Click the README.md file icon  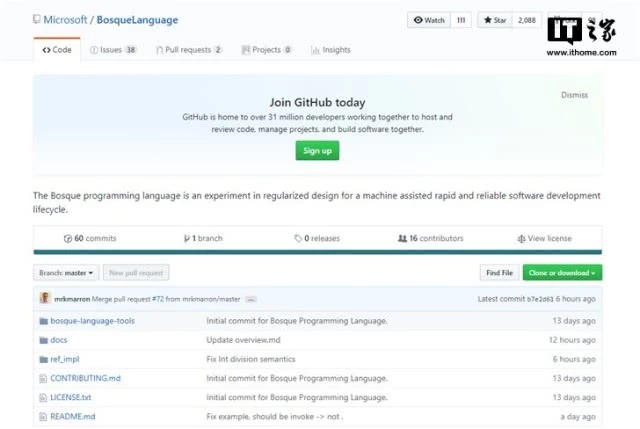43,416
